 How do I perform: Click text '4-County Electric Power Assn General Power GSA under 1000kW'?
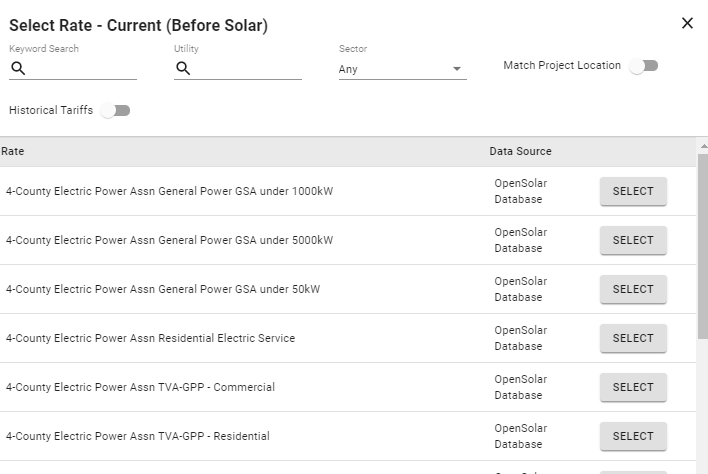pos(169,191)
